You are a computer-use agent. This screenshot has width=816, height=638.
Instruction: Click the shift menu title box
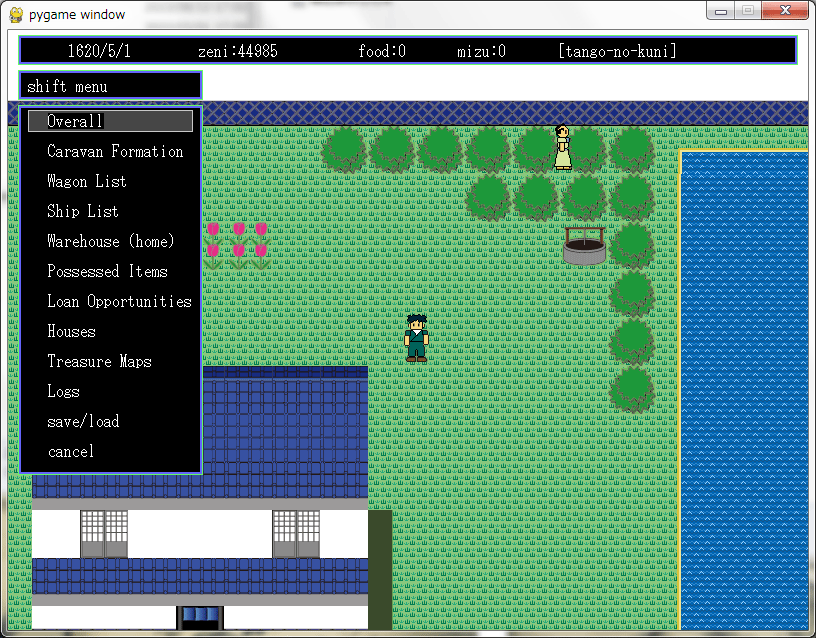110,85
